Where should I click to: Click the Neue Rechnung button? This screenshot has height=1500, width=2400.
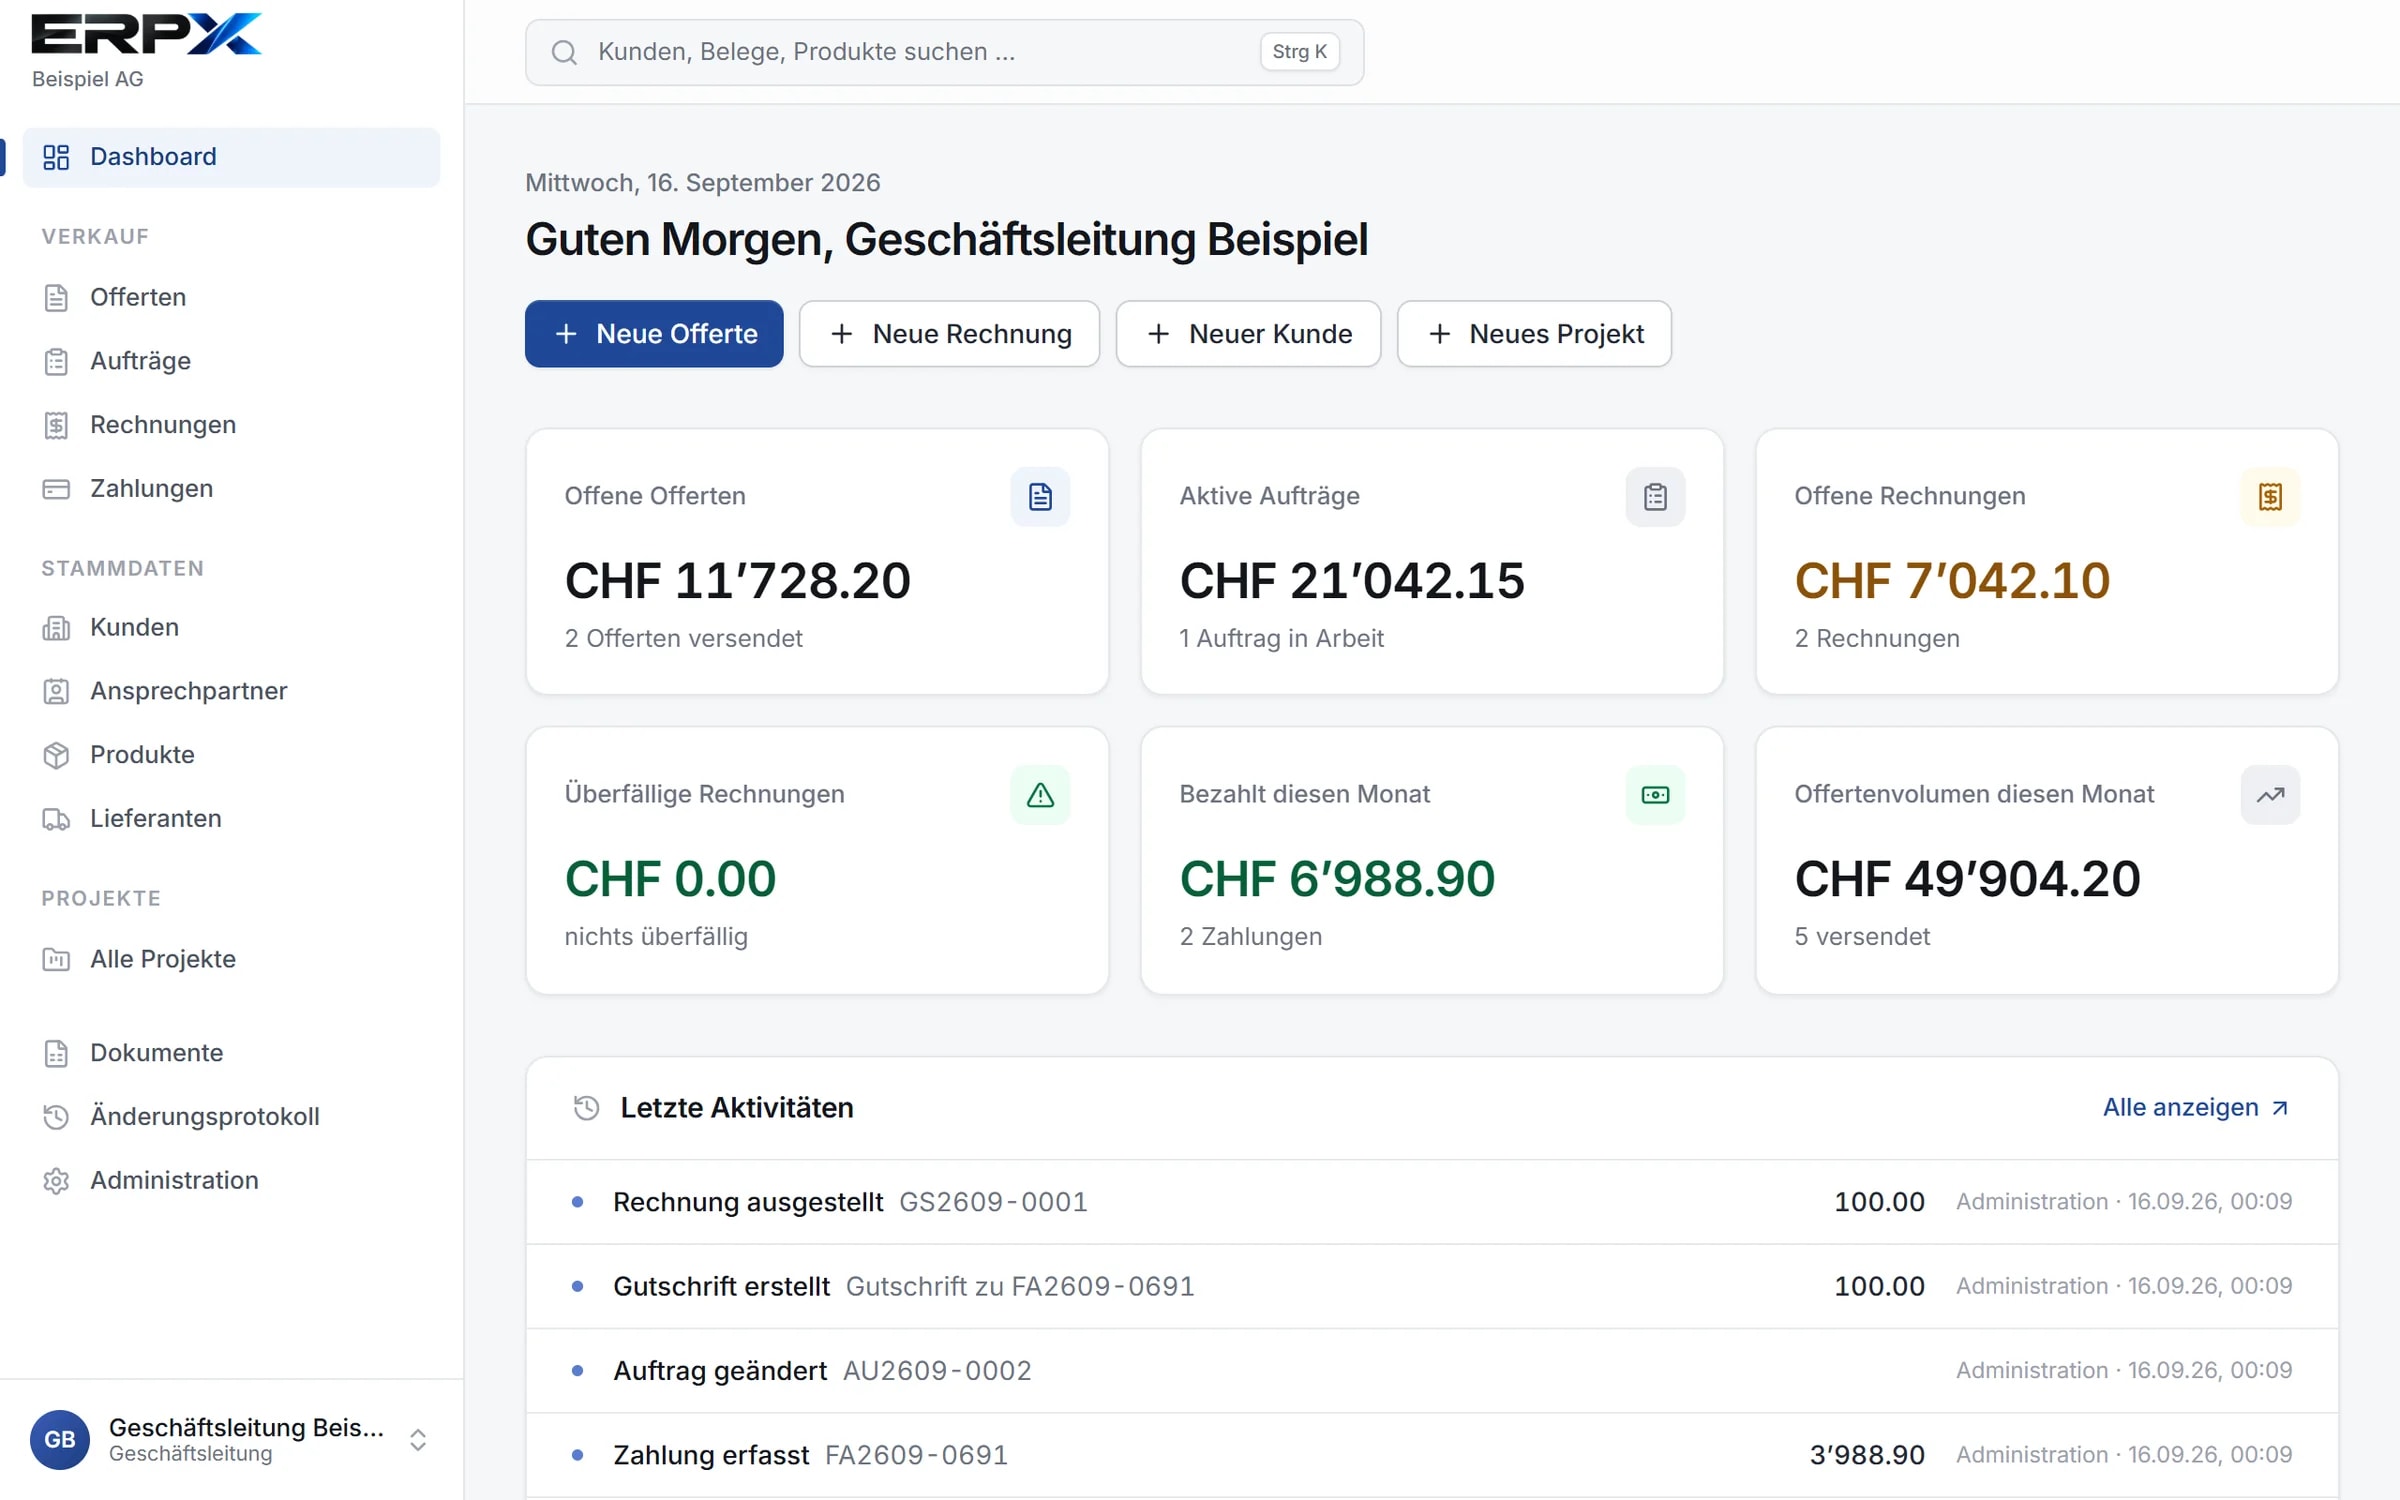pos(949,334)
